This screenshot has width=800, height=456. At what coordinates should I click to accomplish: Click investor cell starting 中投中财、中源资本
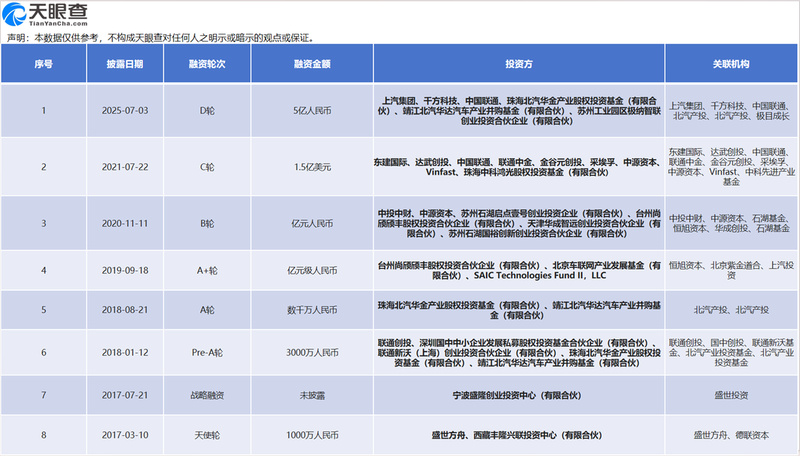[x=519, y=223]
